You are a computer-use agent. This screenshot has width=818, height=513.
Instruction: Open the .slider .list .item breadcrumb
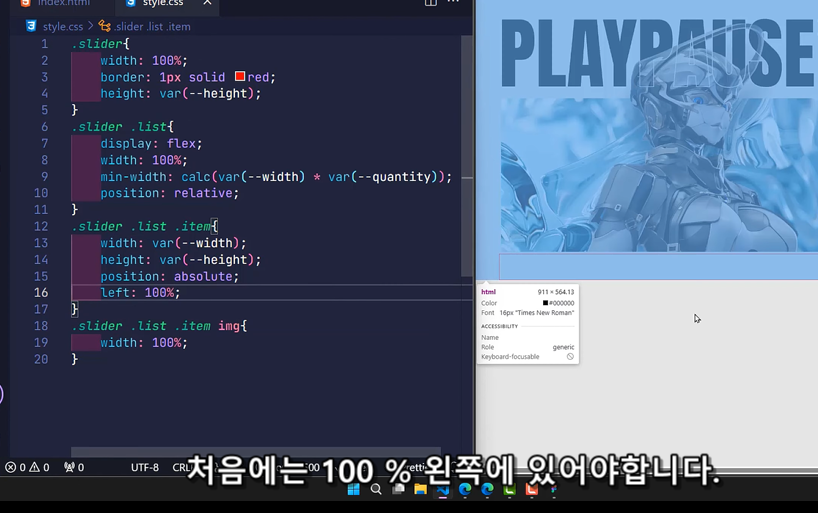(x=152, y=27)
